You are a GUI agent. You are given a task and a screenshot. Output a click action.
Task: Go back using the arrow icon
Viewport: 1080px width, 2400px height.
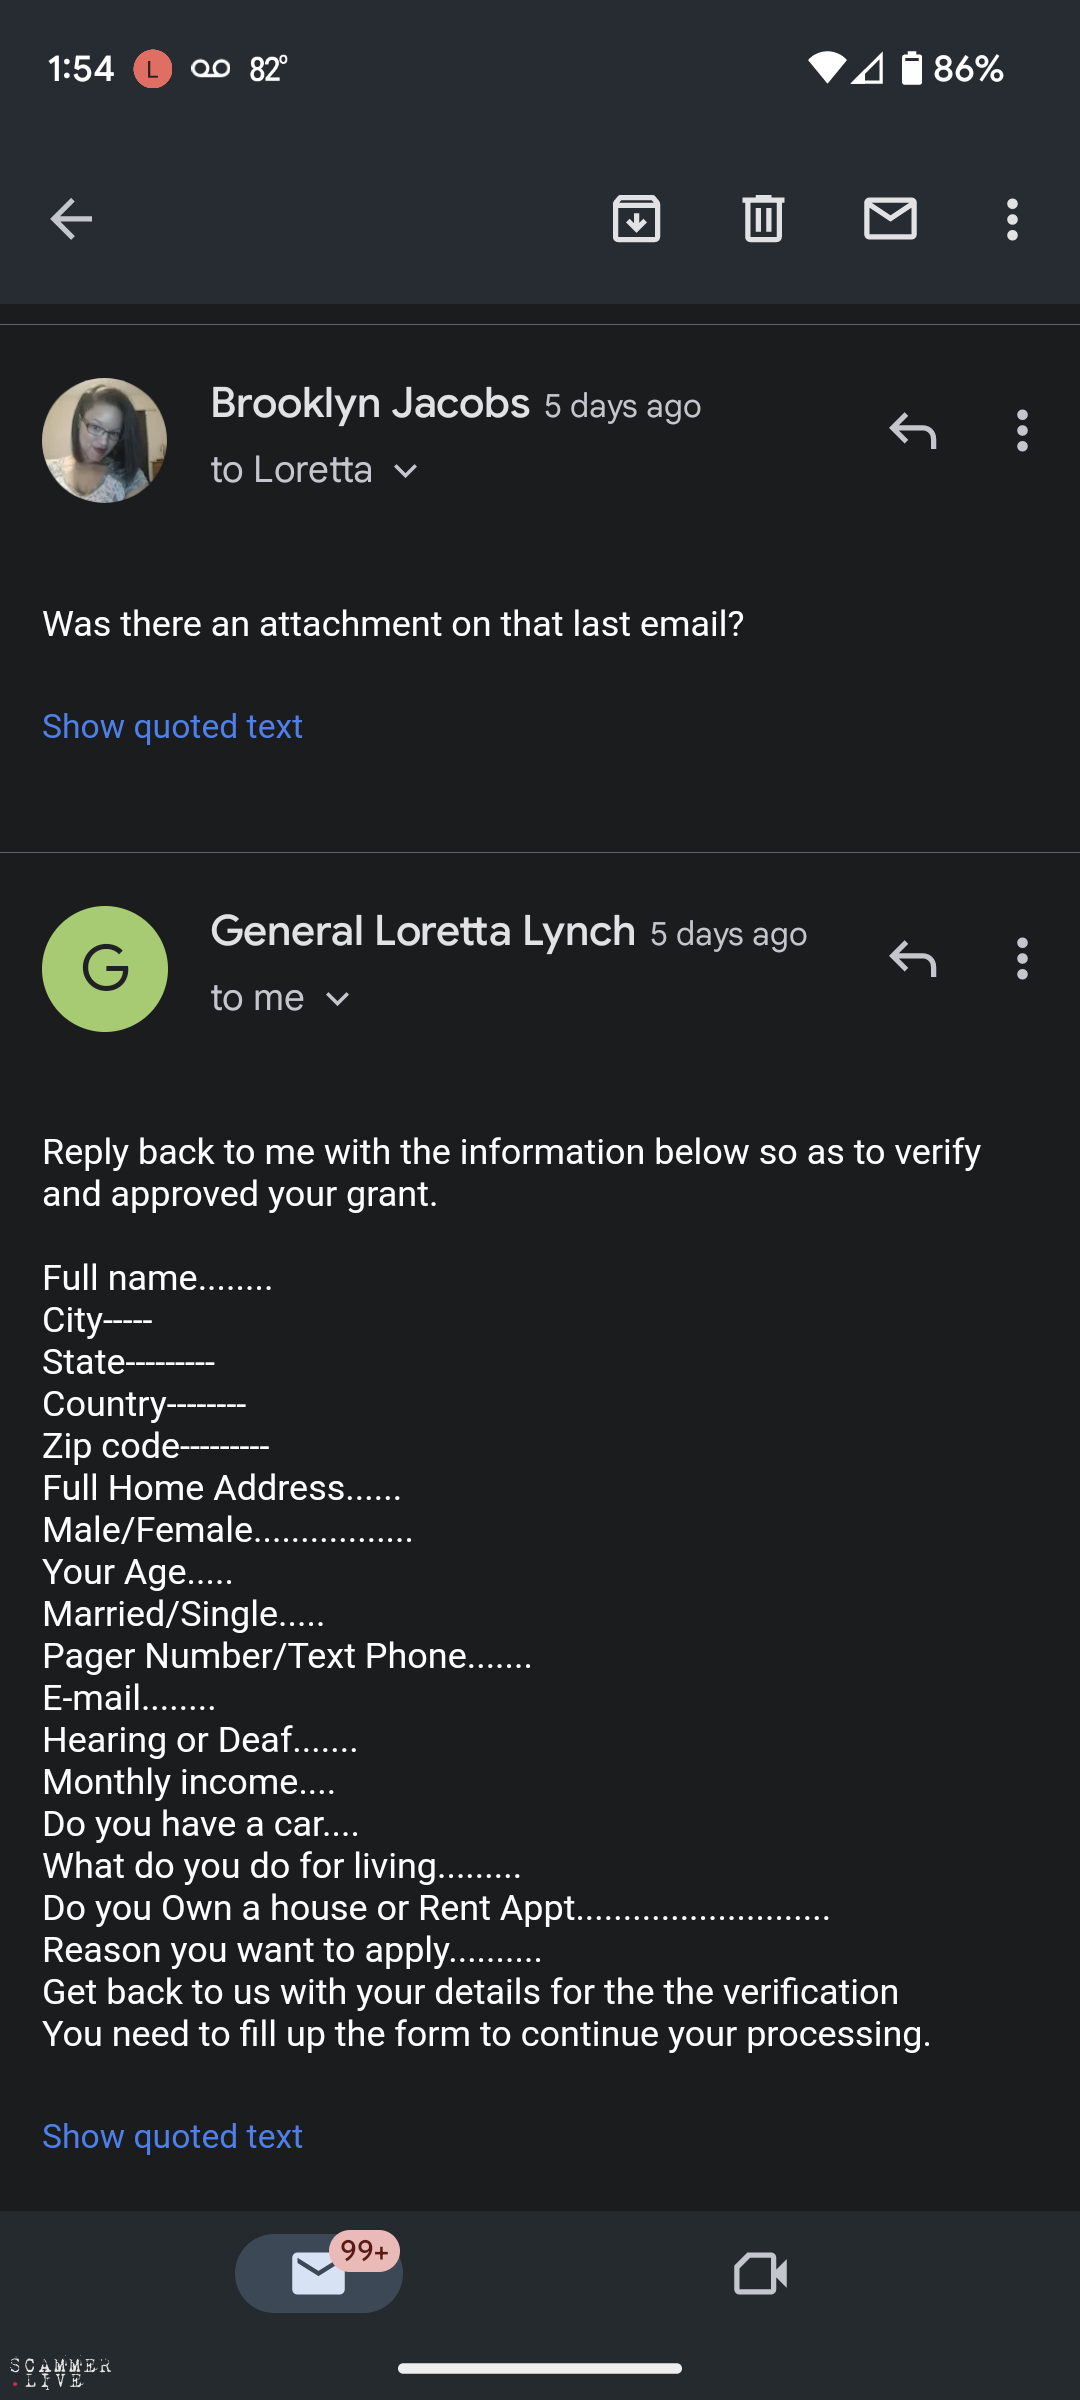coord(71,219)
